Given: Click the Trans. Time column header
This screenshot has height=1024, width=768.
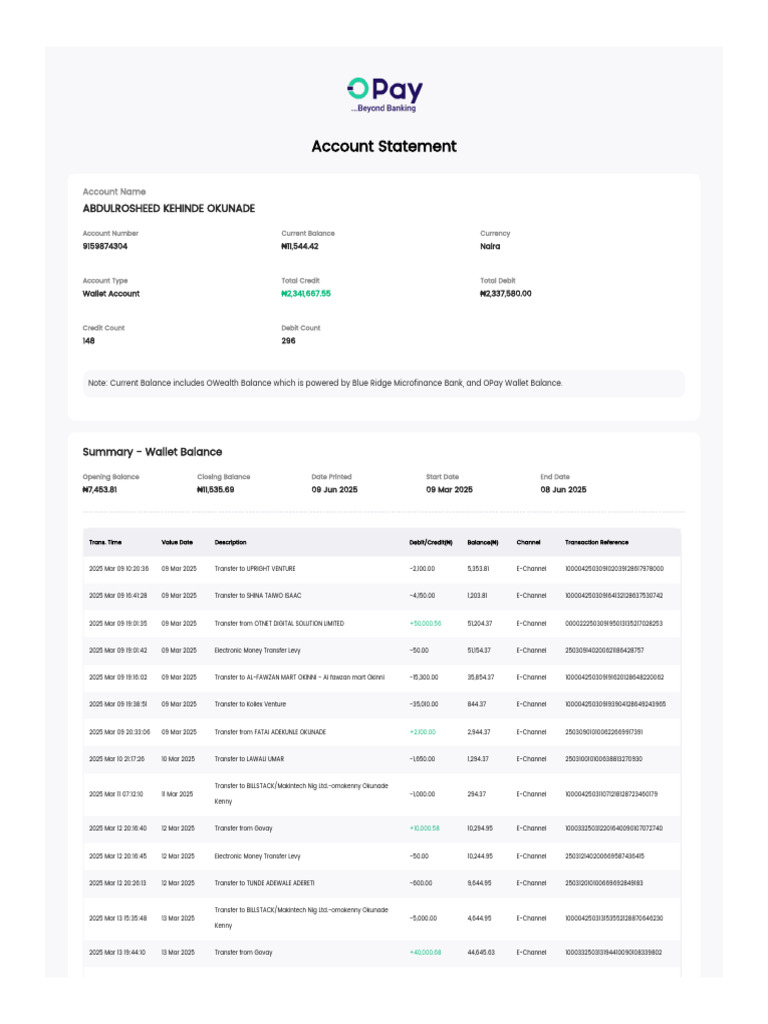Looking at the screenshot, I should point(105,543).
